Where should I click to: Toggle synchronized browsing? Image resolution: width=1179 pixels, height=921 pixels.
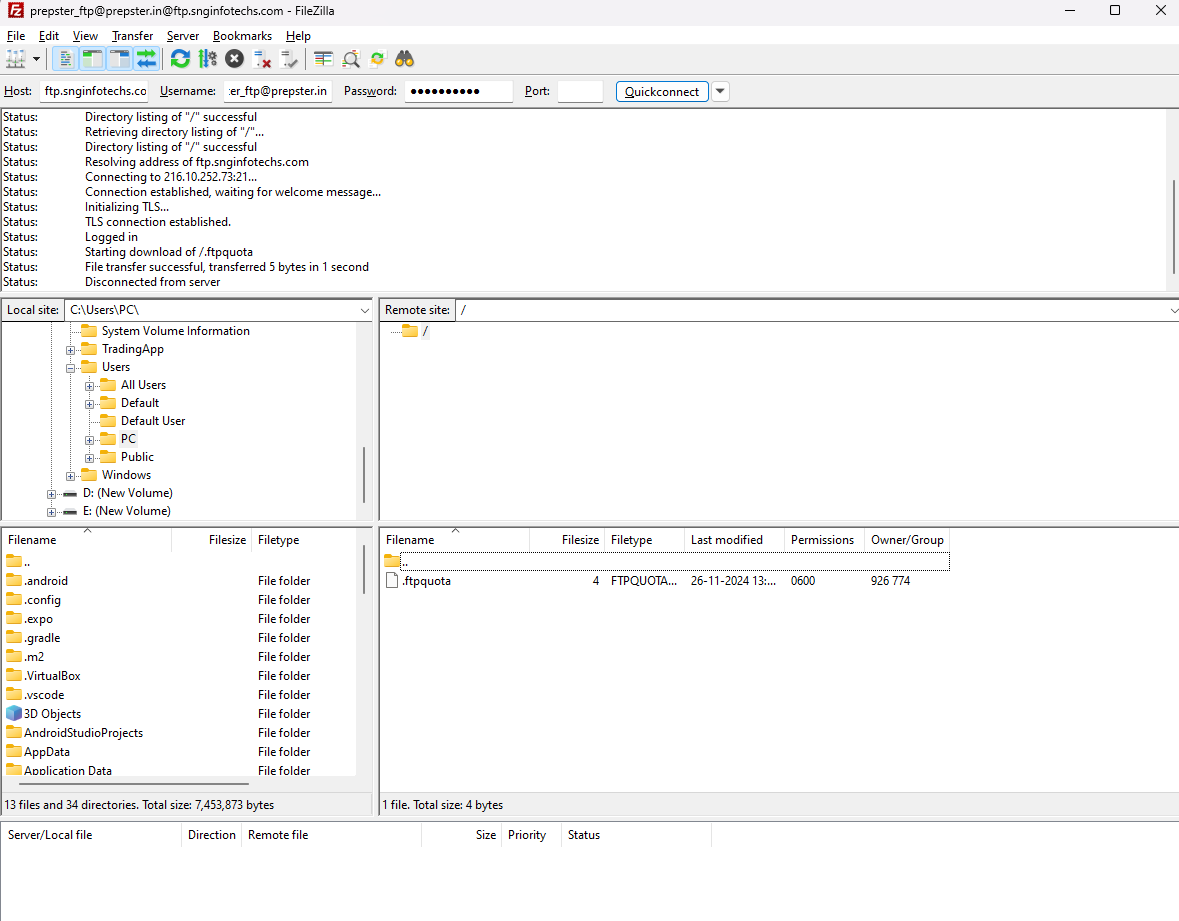pos(377,59)
